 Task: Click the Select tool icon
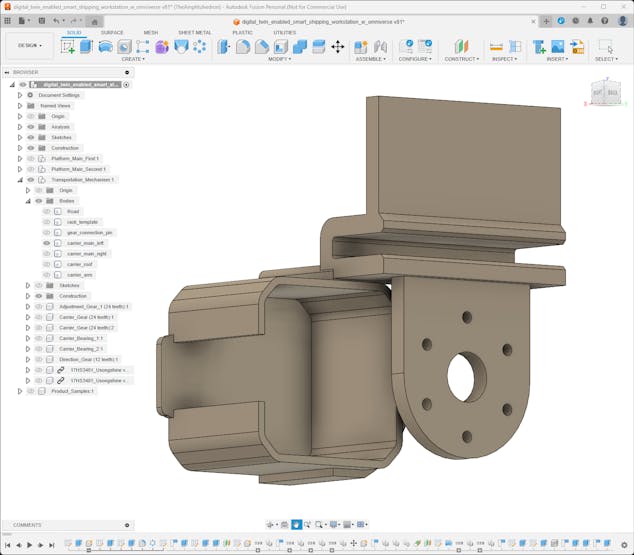click(605, 46)
